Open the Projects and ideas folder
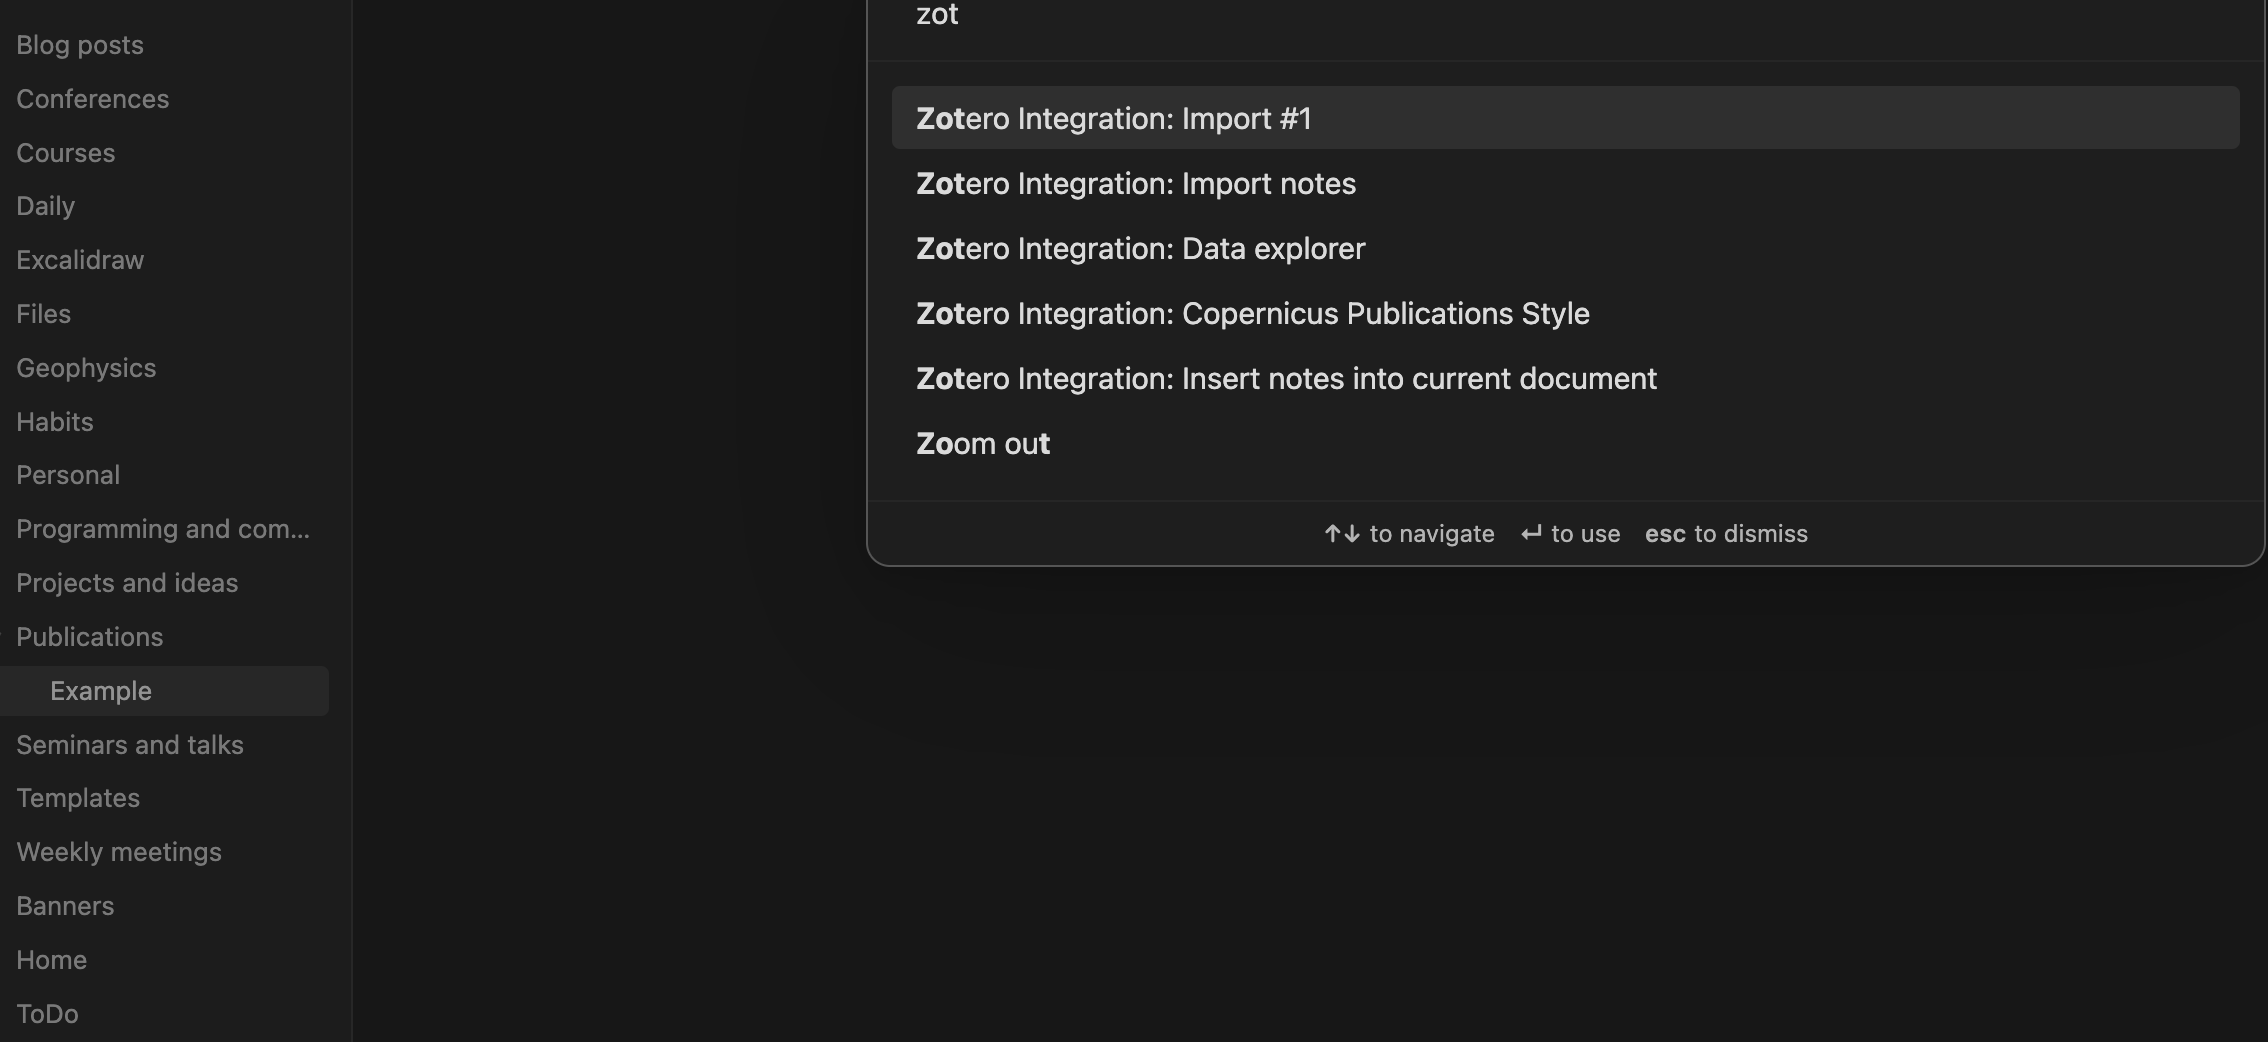 (x=126, y=582)
